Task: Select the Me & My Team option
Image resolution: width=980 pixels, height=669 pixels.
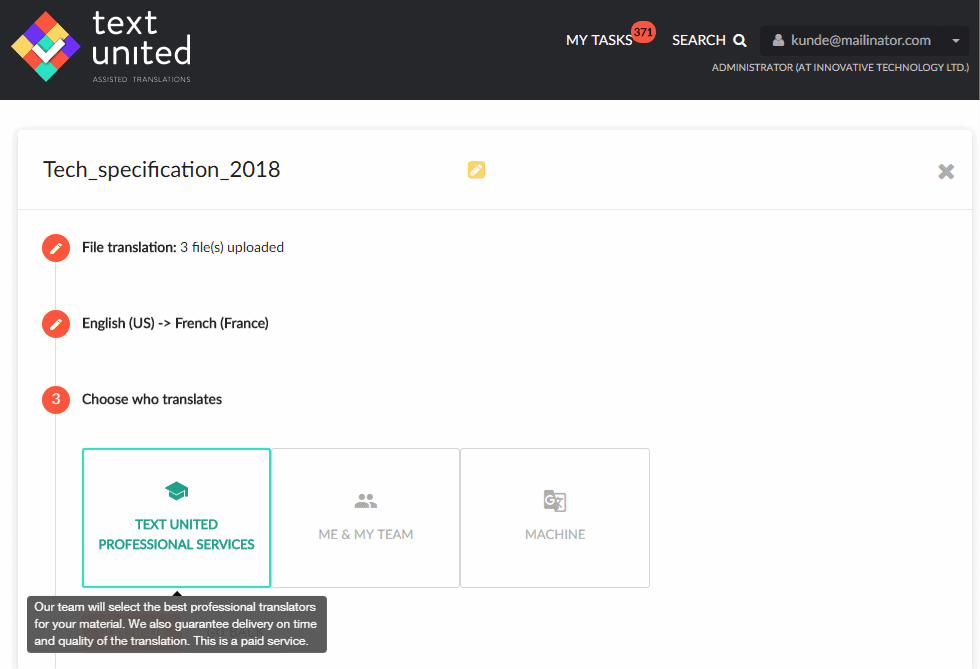Action: [366, 518]
